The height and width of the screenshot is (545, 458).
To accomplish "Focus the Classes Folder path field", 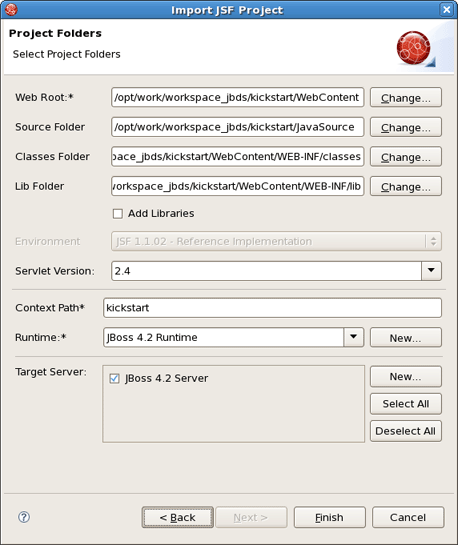I will click(x=237, y=157).
